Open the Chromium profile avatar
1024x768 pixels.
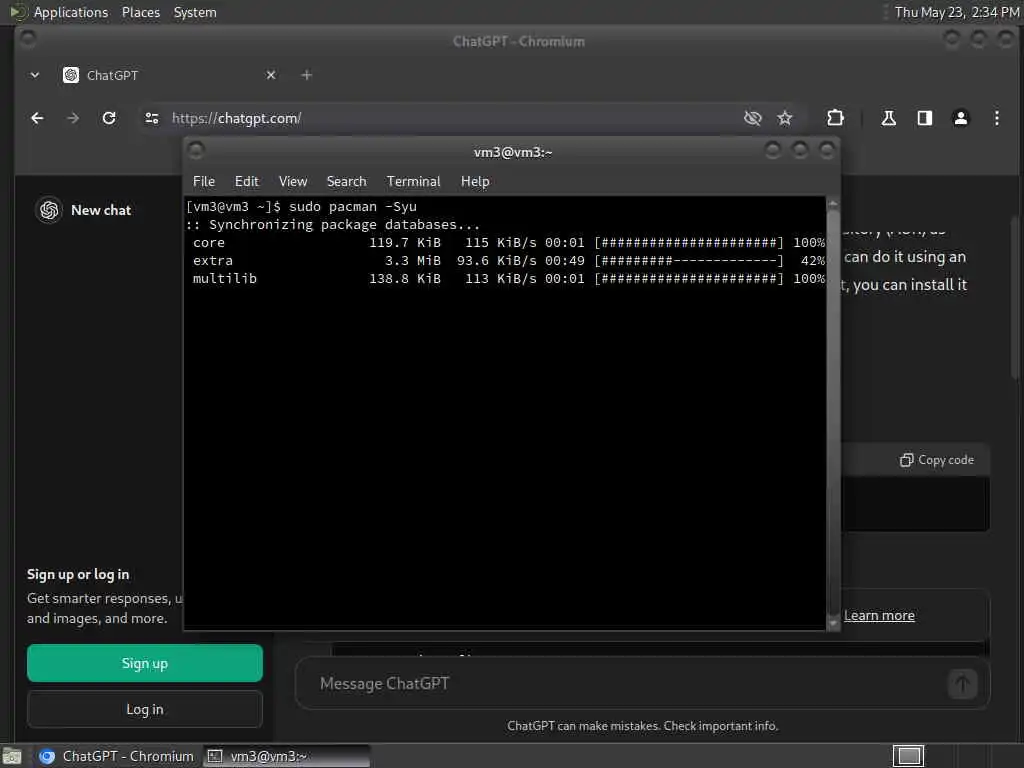961,118
